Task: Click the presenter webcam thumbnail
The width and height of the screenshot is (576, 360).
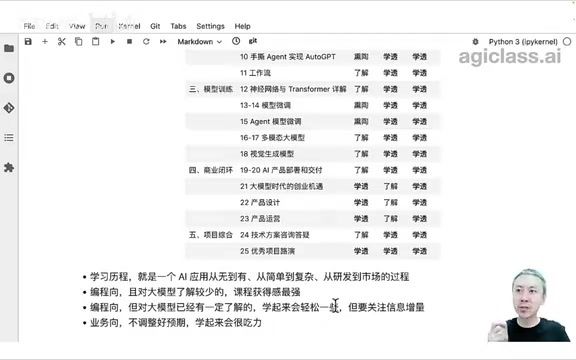Action: 529,305
